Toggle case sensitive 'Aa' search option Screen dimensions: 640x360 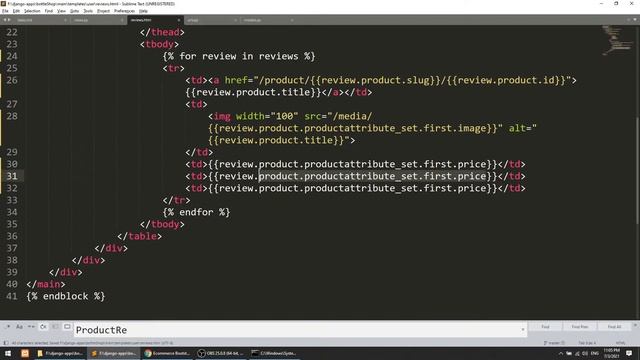click(x=19, y=327)
